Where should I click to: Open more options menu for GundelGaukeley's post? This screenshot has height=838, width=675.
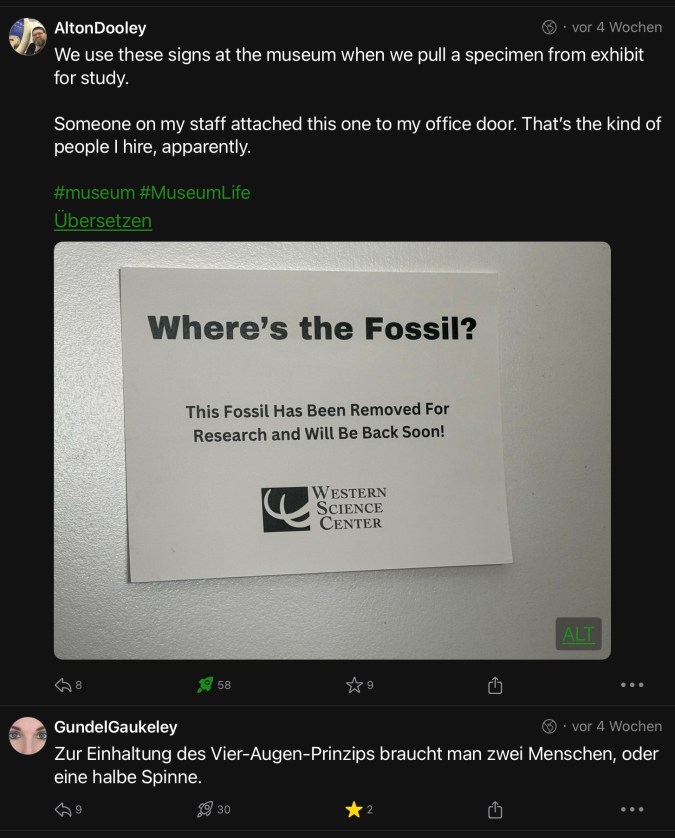click(632, 809)
